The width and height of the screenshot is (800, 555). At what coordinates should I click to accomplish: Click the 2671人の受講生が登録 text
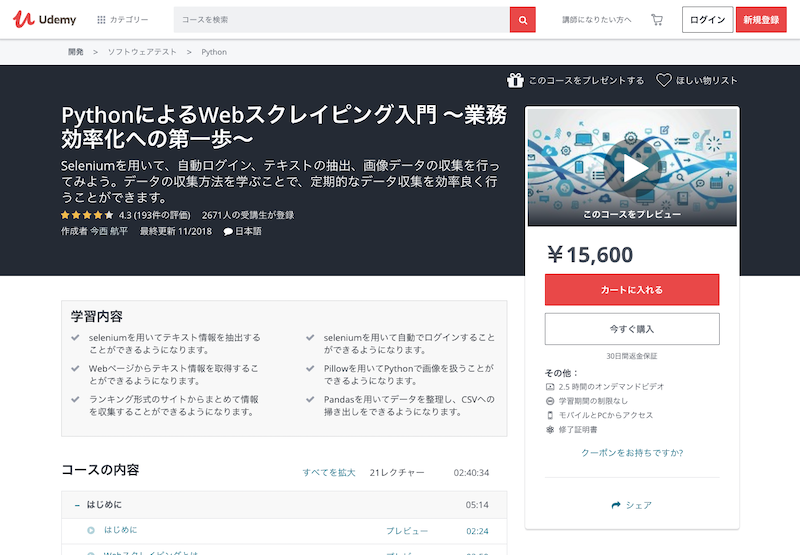click(x=248, y=215)
